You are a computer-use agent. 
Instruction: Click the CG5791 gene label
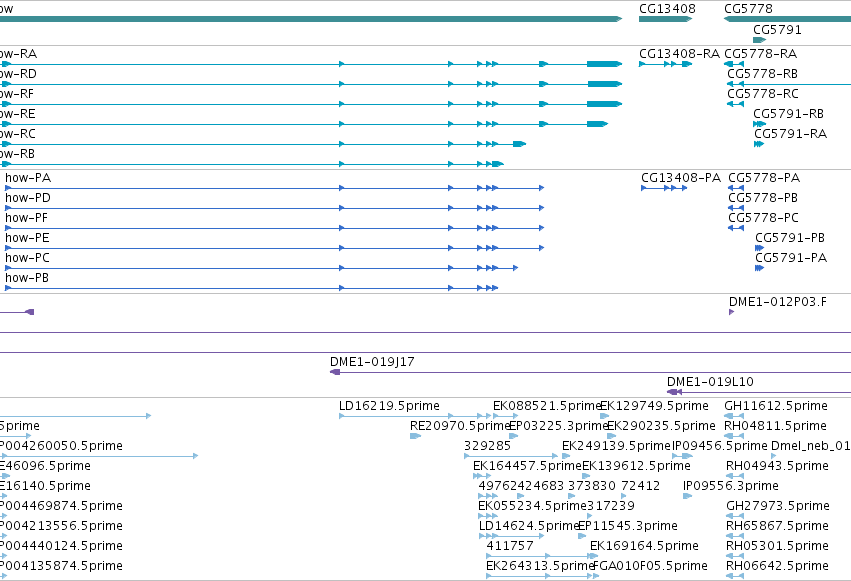pyautogui.click(x=777, y=30)
